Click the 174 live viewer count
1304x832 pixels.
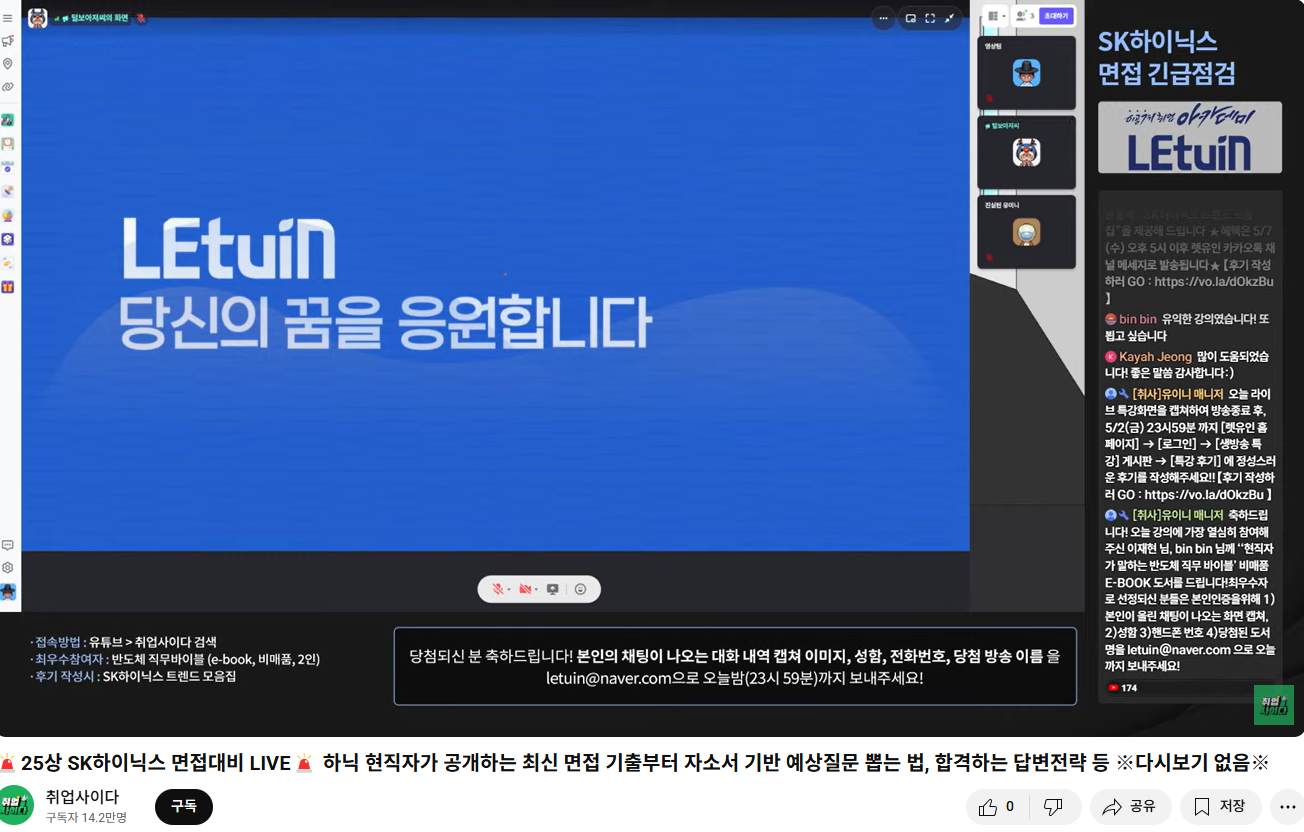pos(1122,688)
